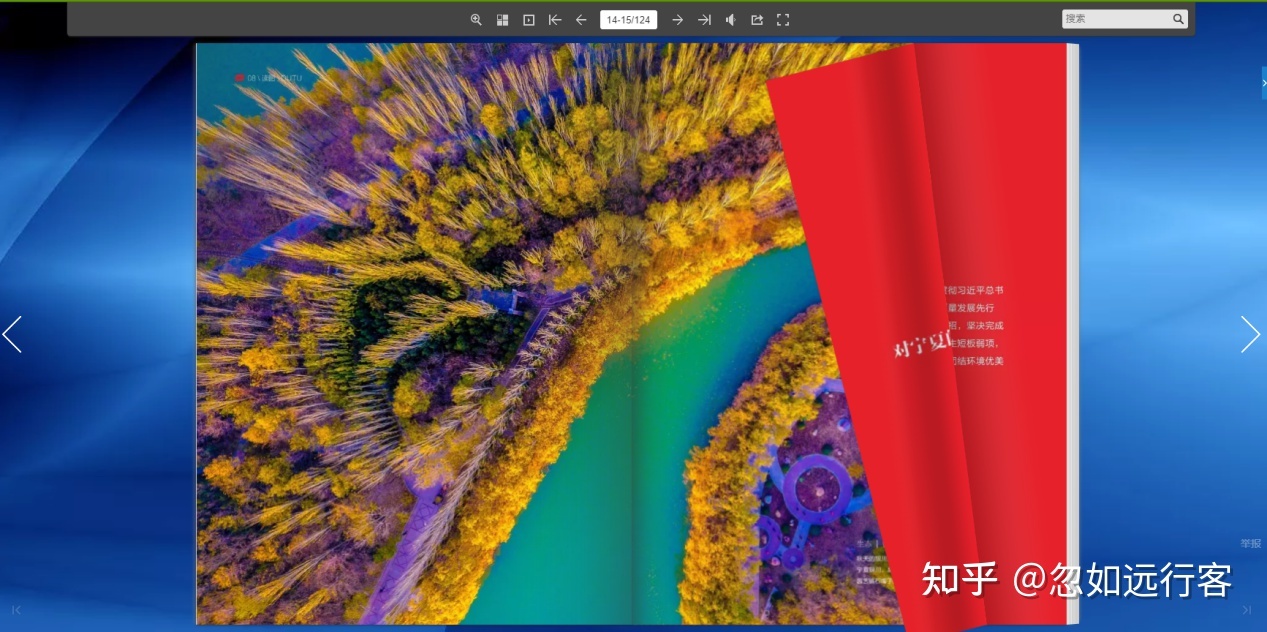The width and height of the screenshot is (1267, 632).
Task: Click bottom-left first page corner arrow
Action: tap(16, 610)
